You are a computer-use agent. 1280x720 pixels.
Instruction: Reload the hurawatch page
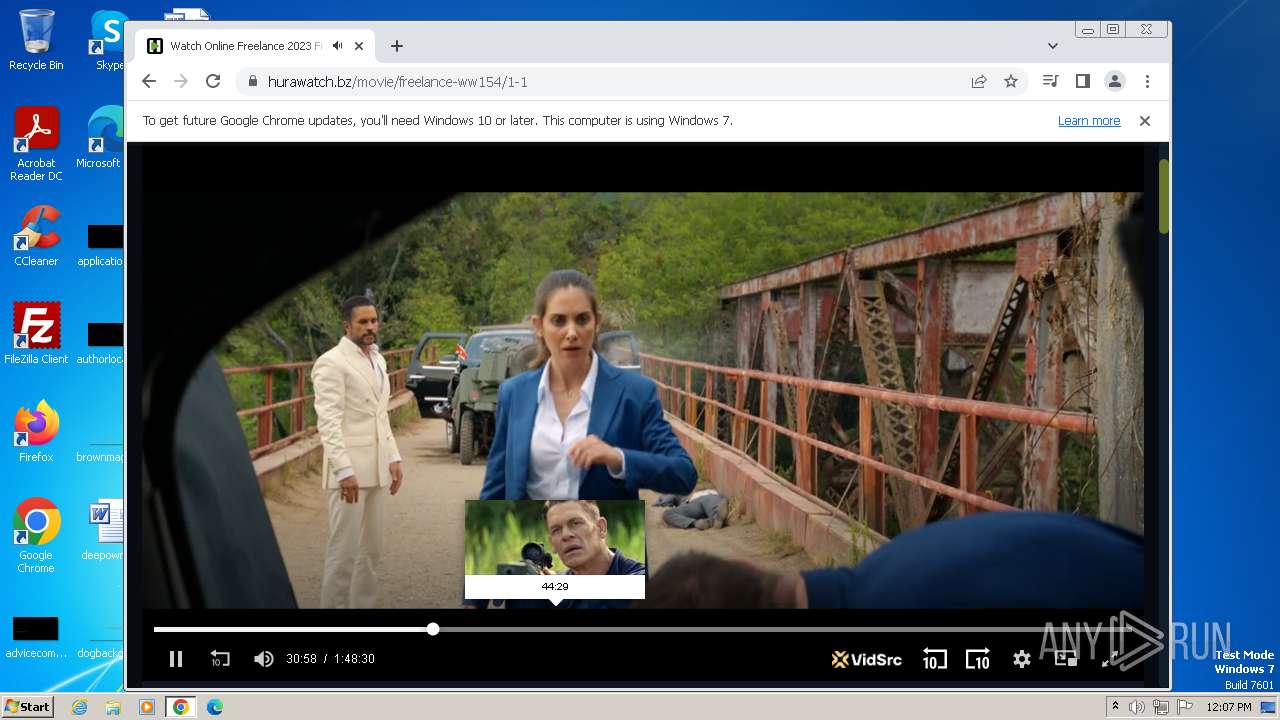pos(213,82)
